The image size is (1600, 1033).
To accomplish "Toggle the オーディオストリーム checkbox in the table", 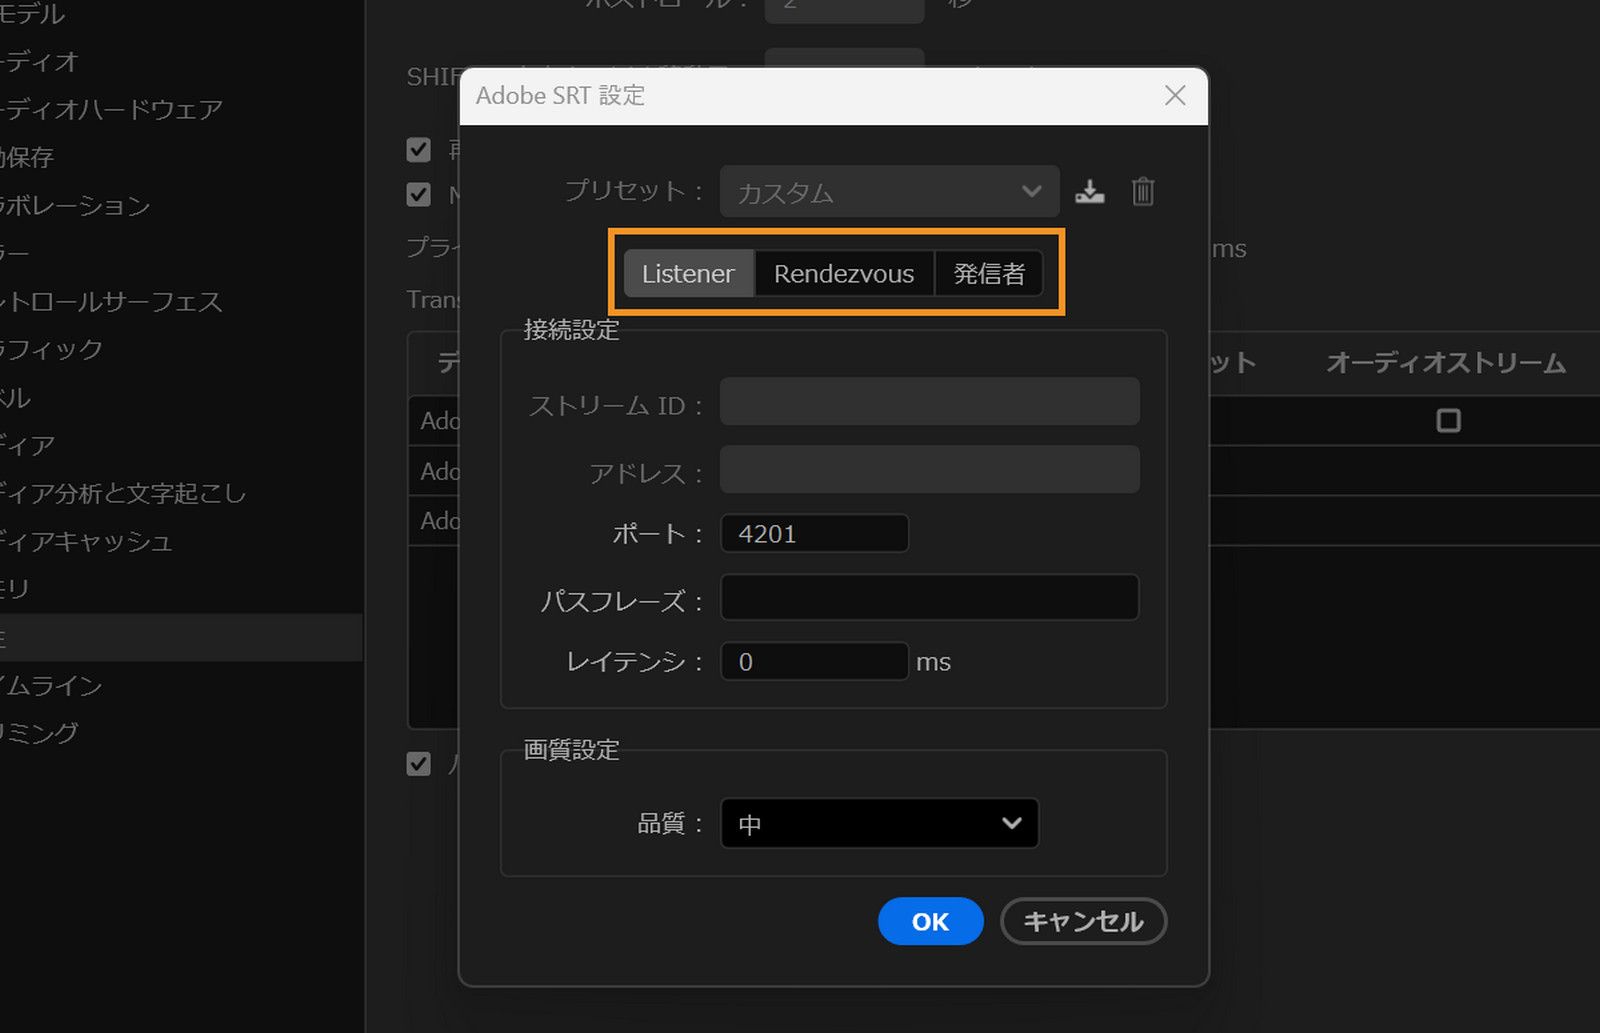I will (1447, 421).
